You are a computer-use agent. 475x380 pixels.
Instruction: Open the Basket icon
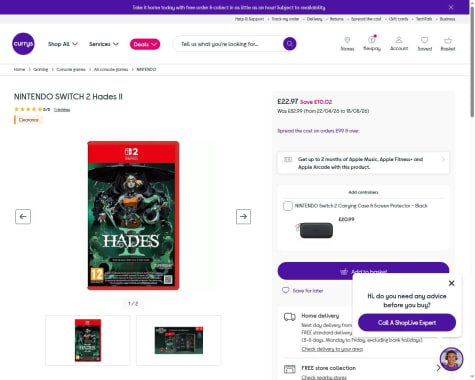click(x=448, y=44)
